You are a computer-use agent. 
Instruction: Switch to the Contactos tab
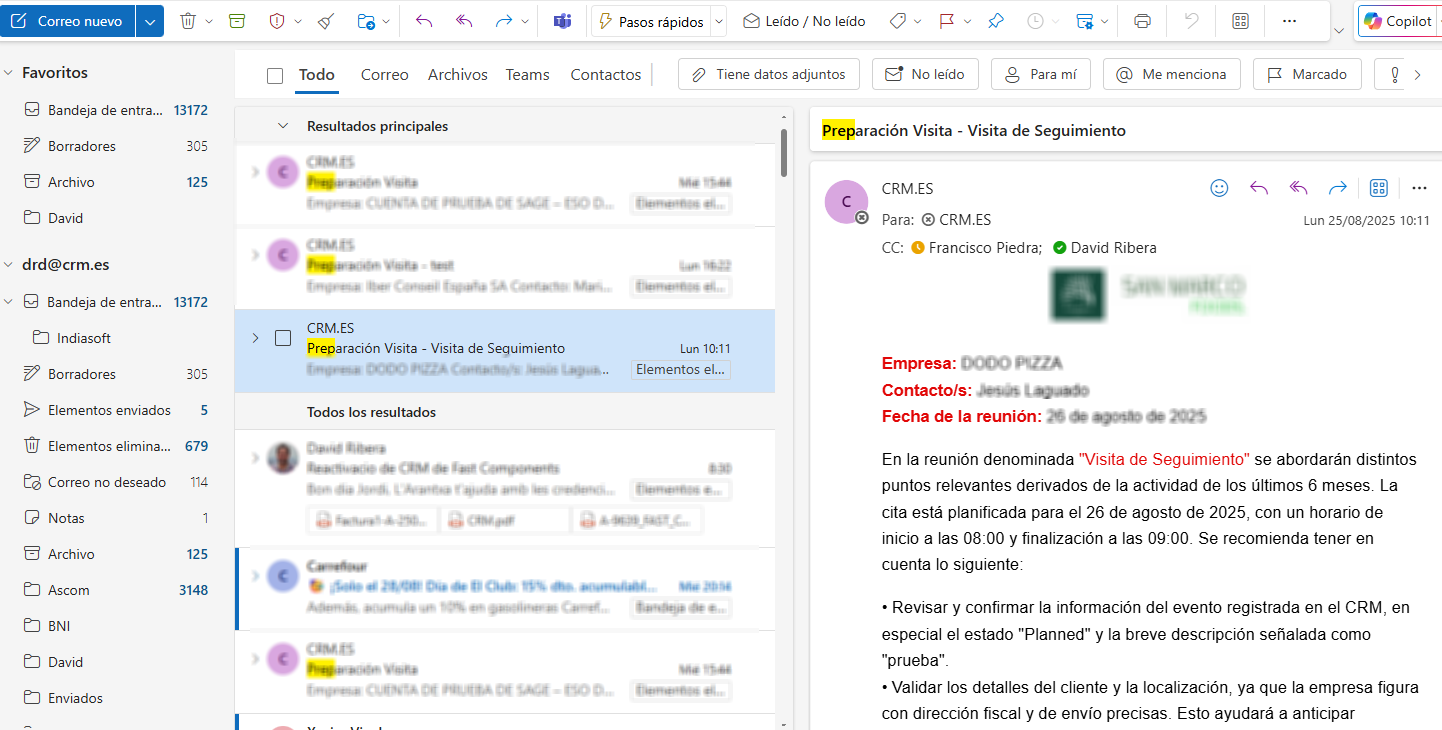[x=606, y=75]
